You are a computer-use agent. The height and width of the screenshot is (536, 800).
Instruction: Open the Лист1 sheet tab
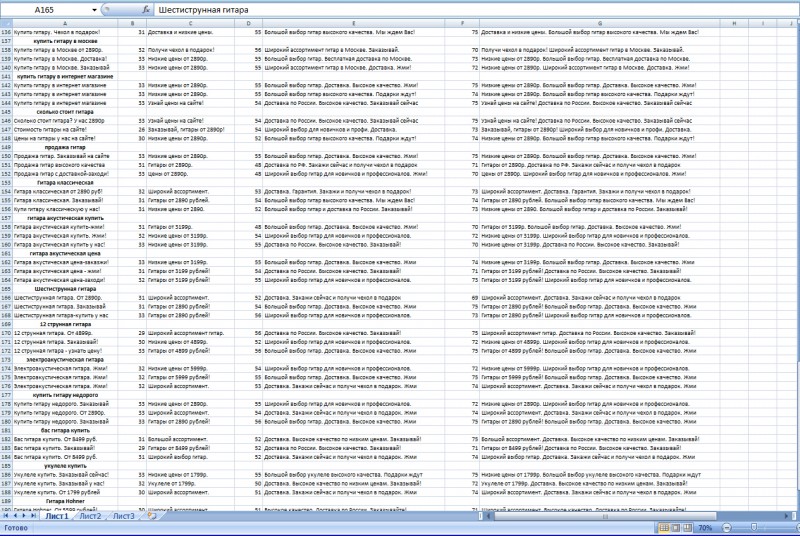tap(56, 516)
